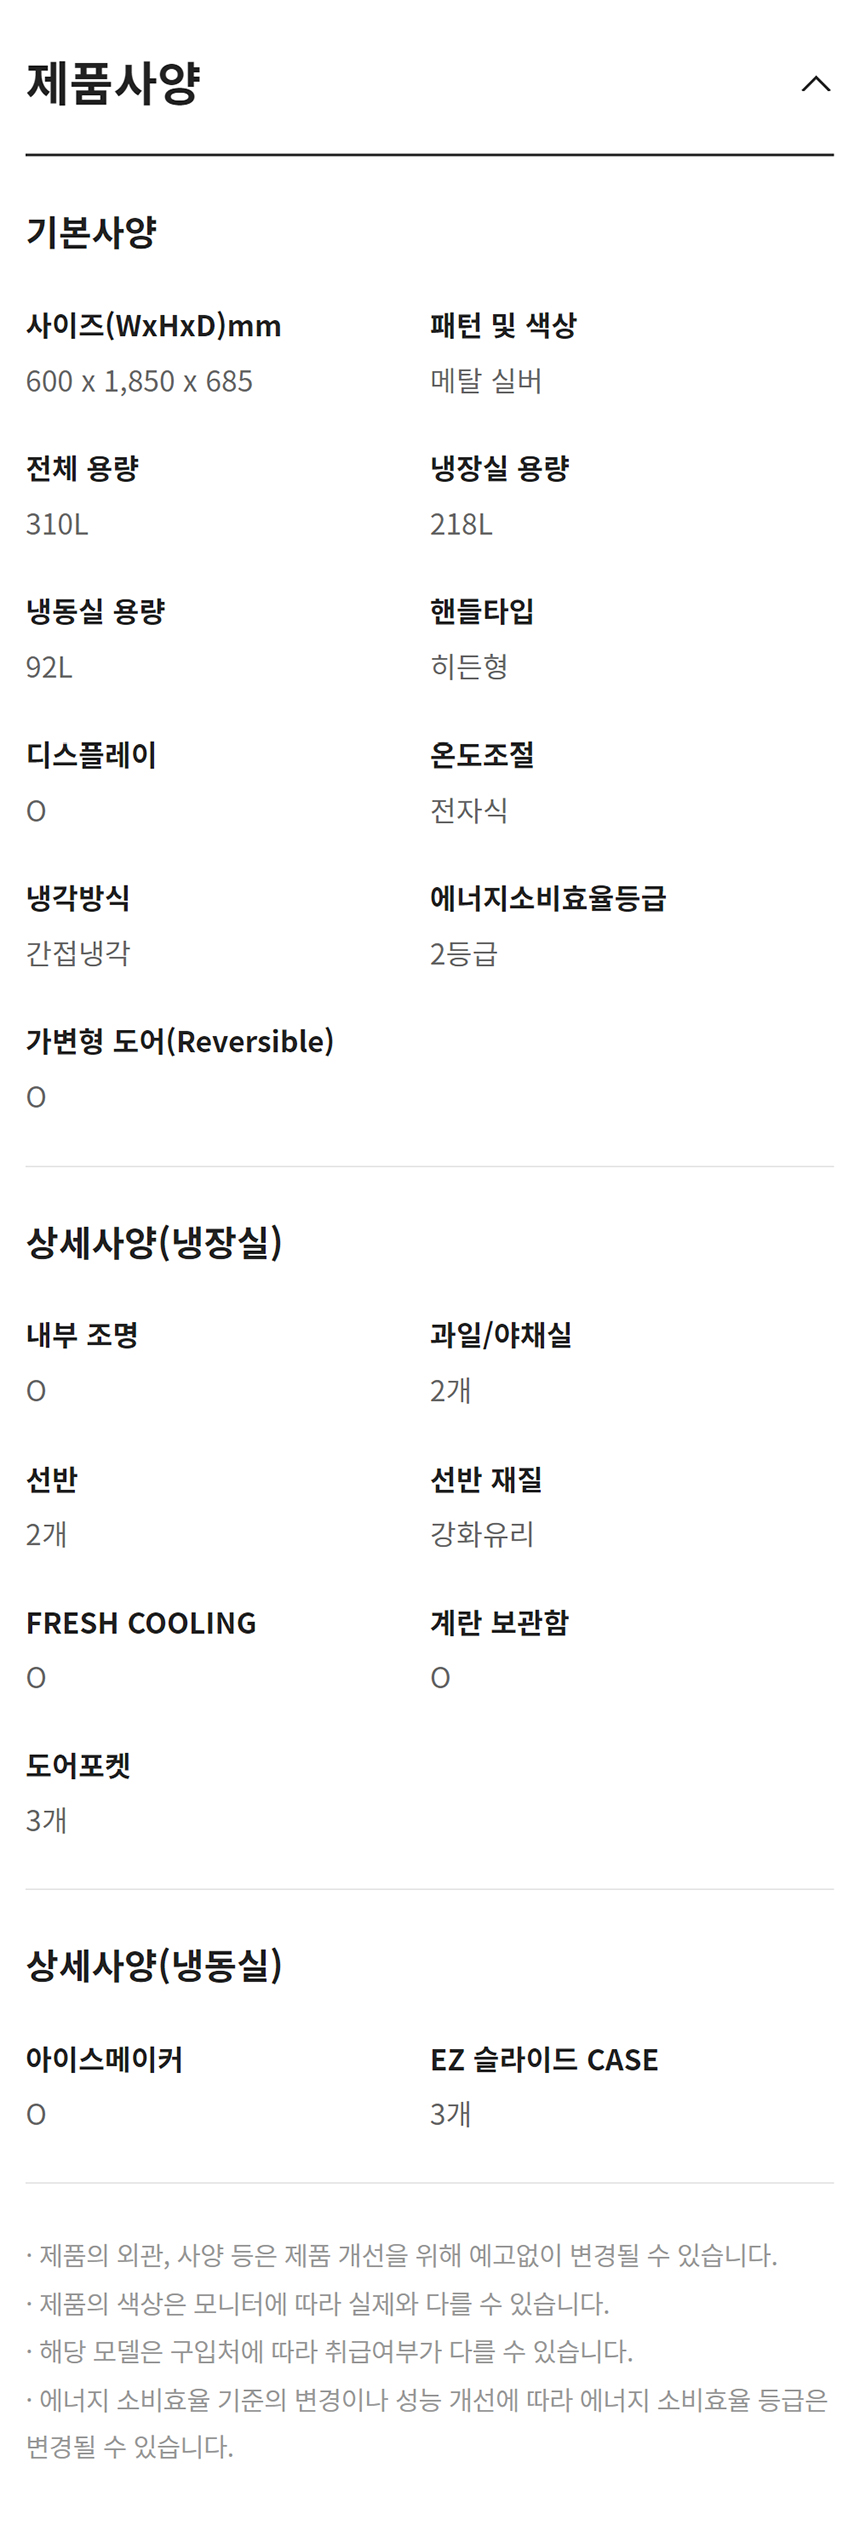Select the 강화유리 shelf material value

tap(482, 1534)
